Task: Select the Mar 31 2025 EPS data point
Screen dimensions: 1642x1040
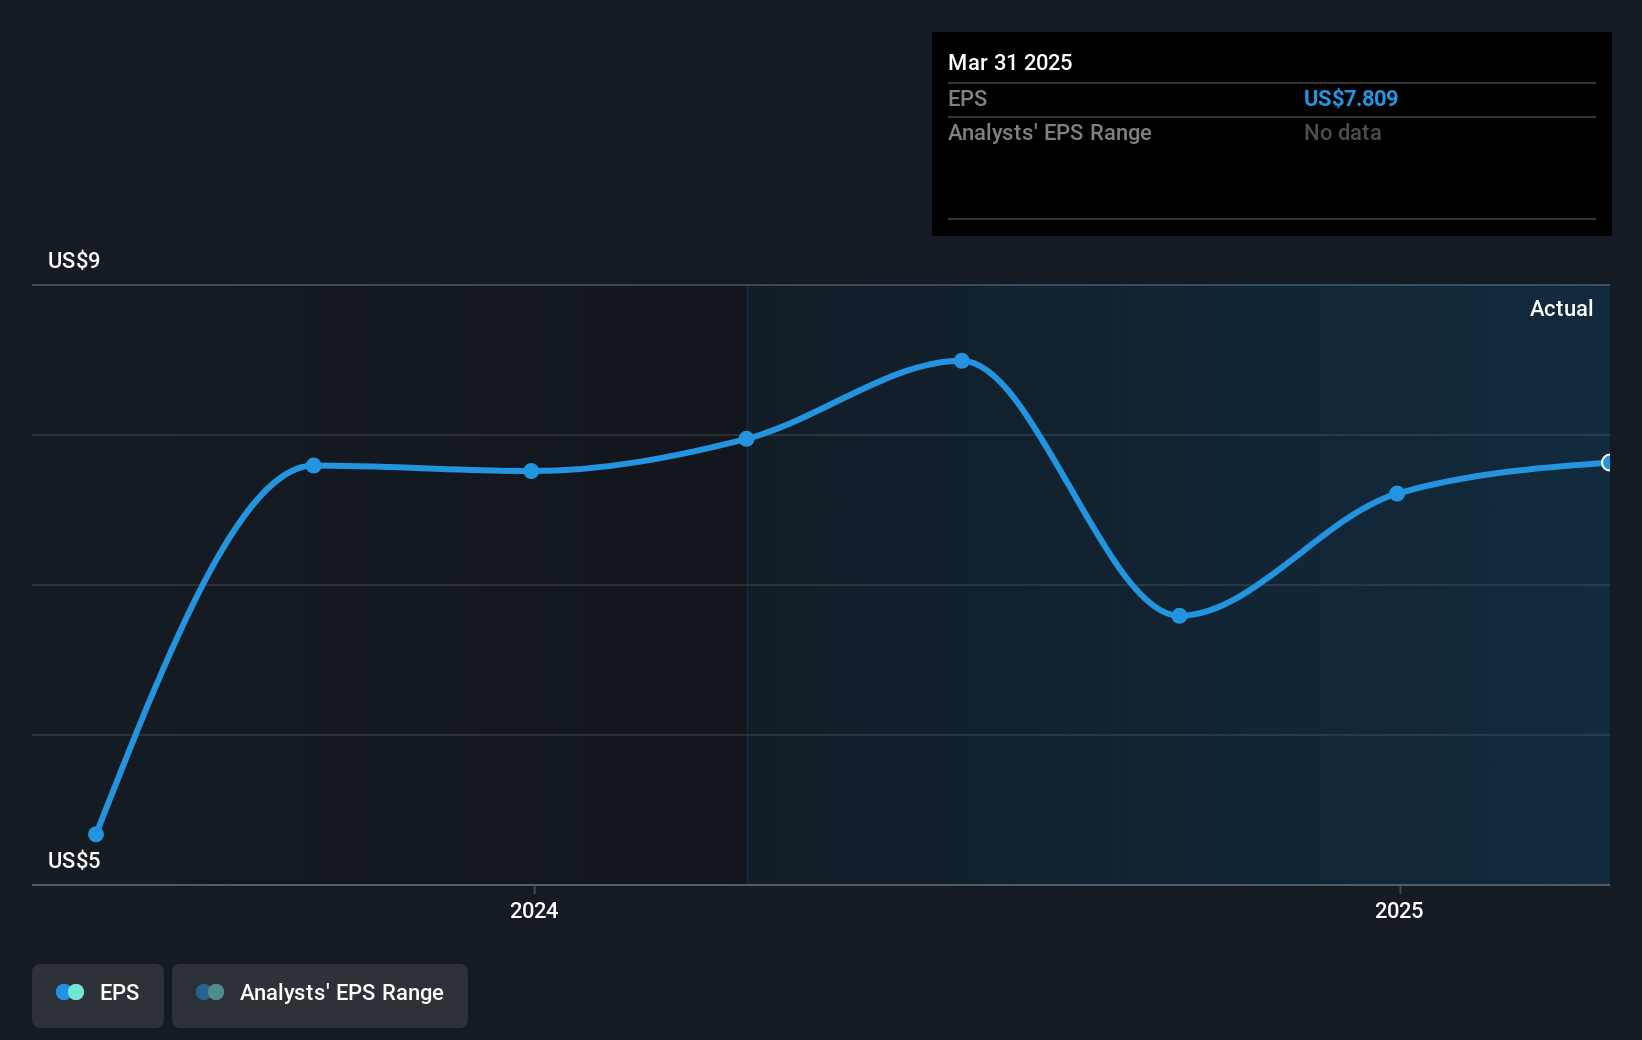Action: click(x=1607, y=462)
